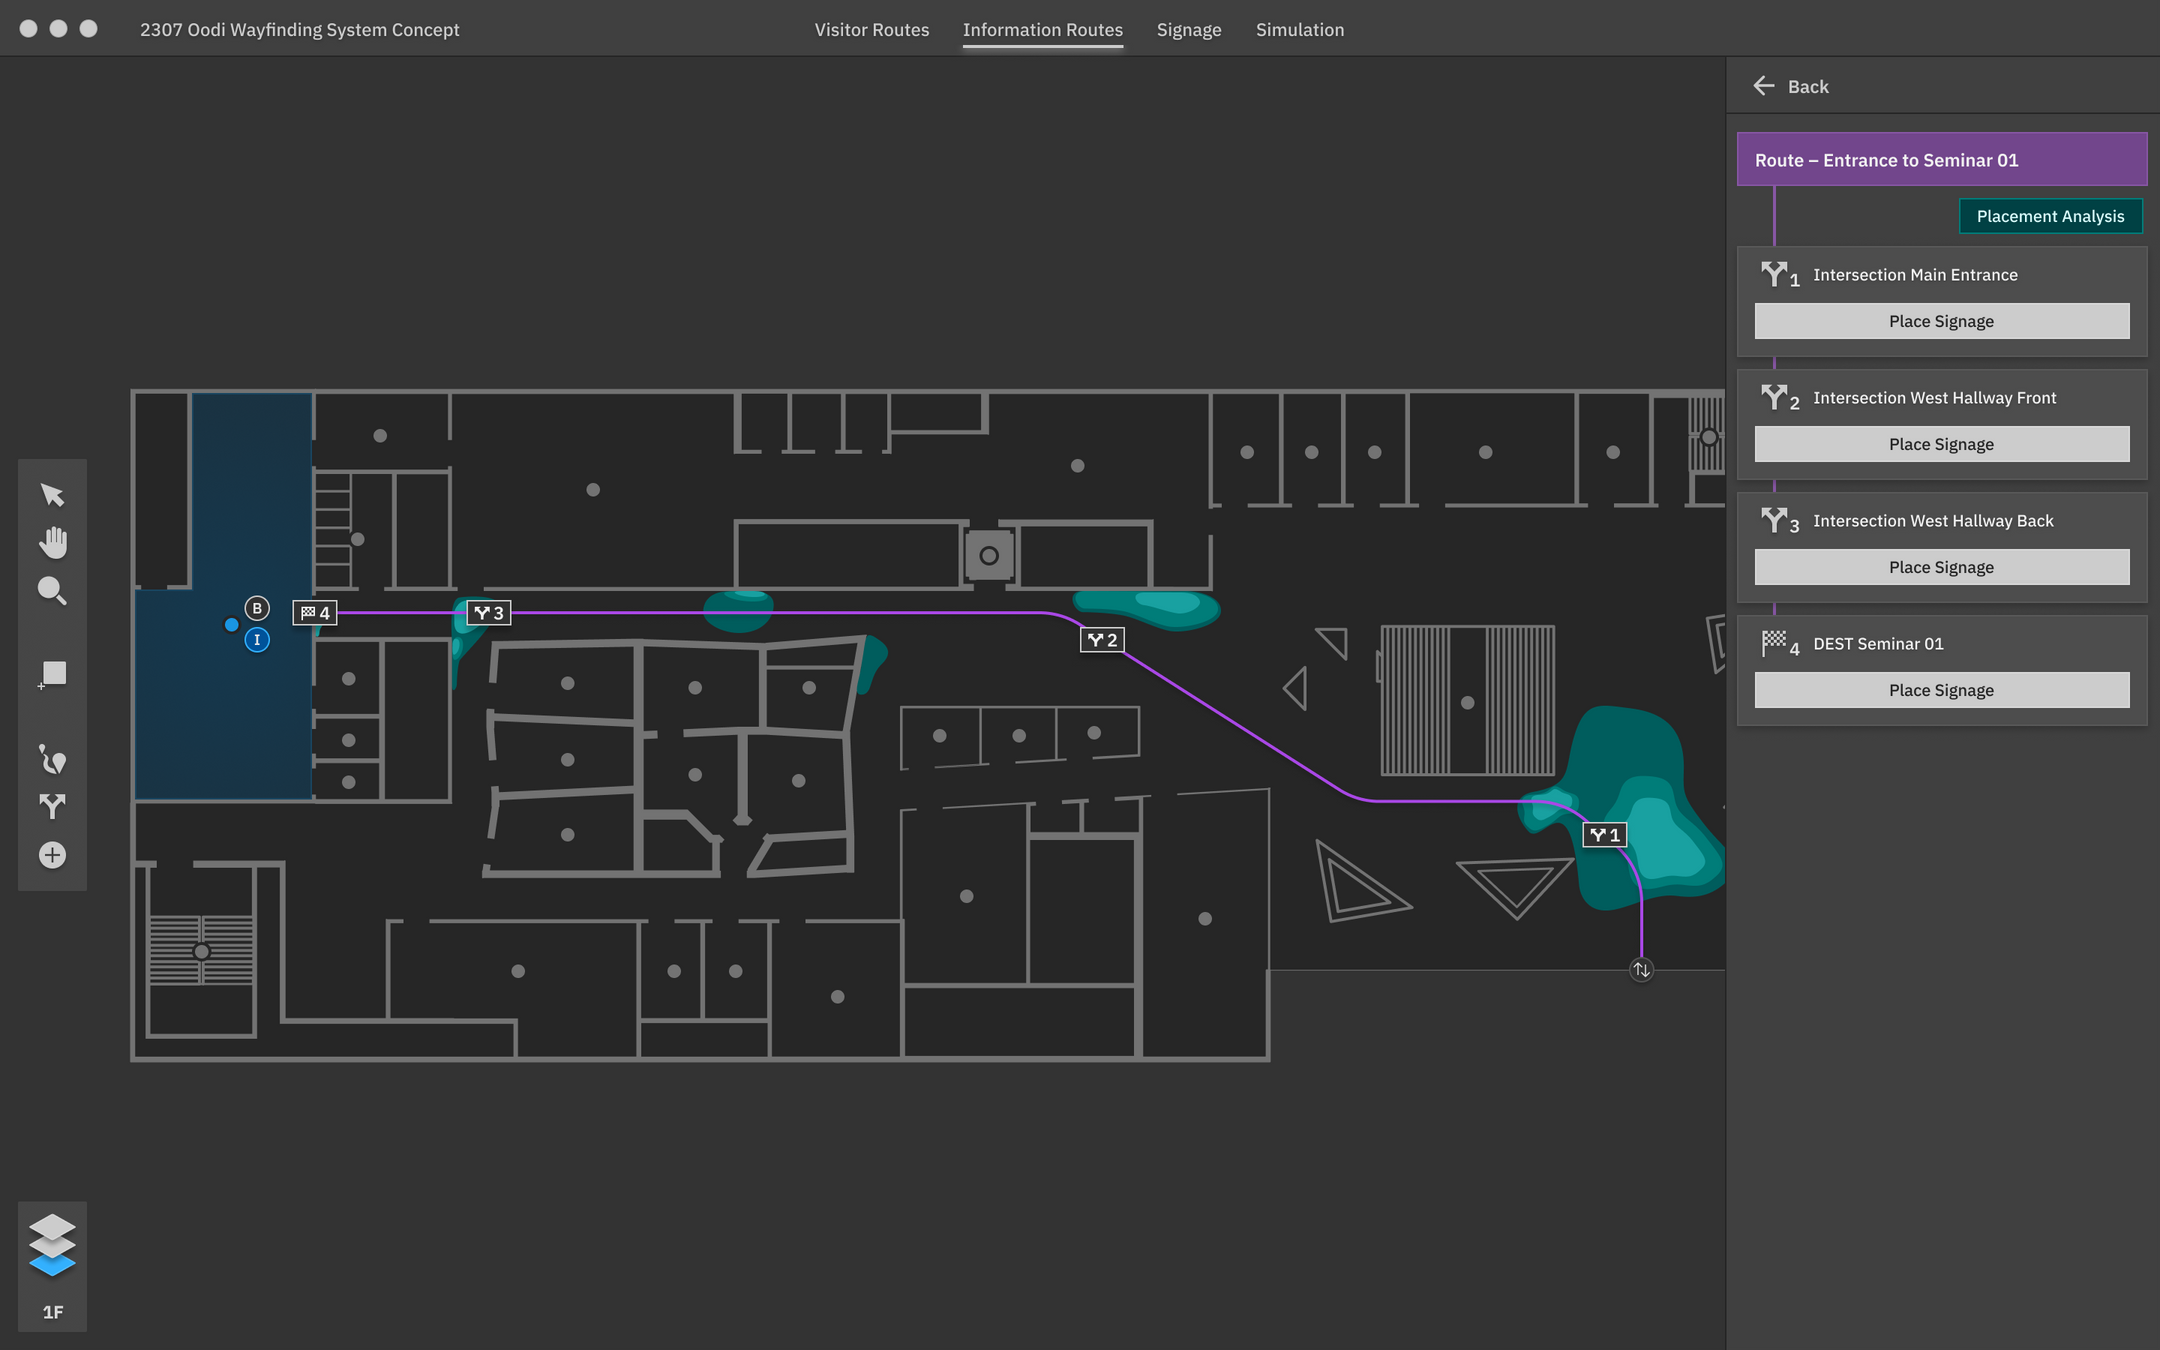Click intersection marker 2 on the map

[x=1102, y=640]
